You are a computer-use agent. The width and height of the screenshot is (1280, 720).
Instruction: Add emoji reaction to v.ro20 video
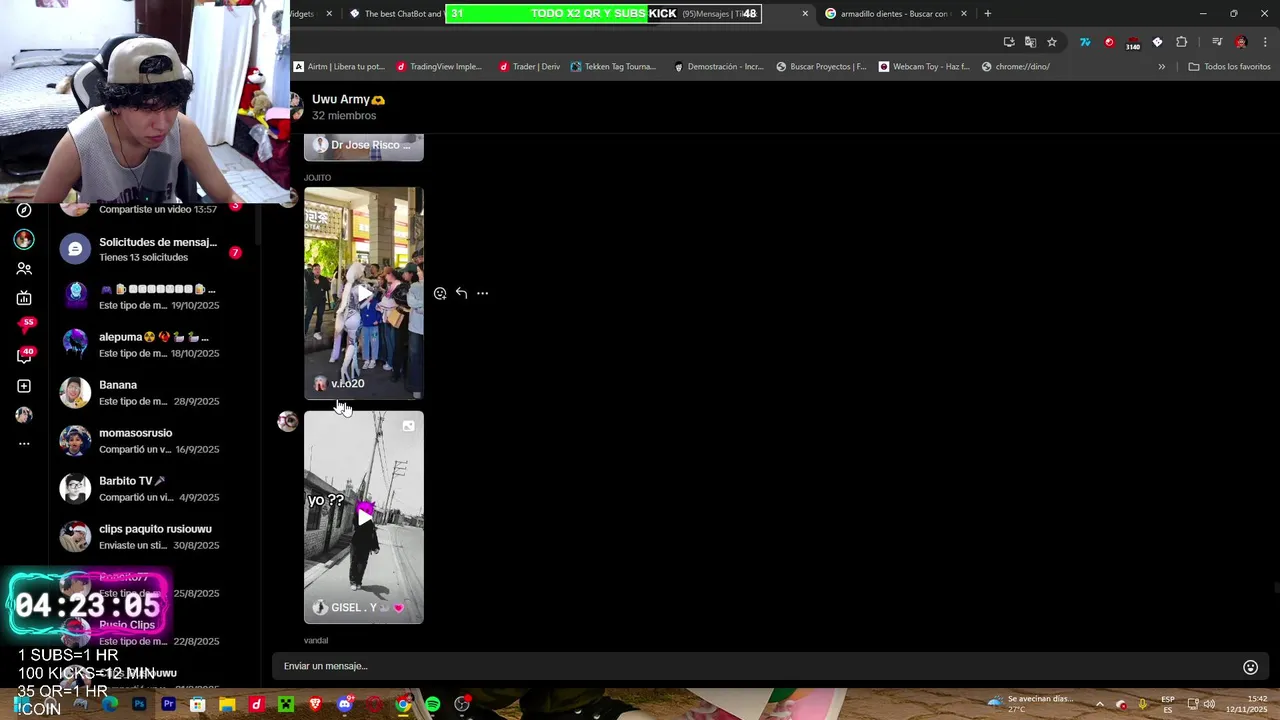pos(440,293)
